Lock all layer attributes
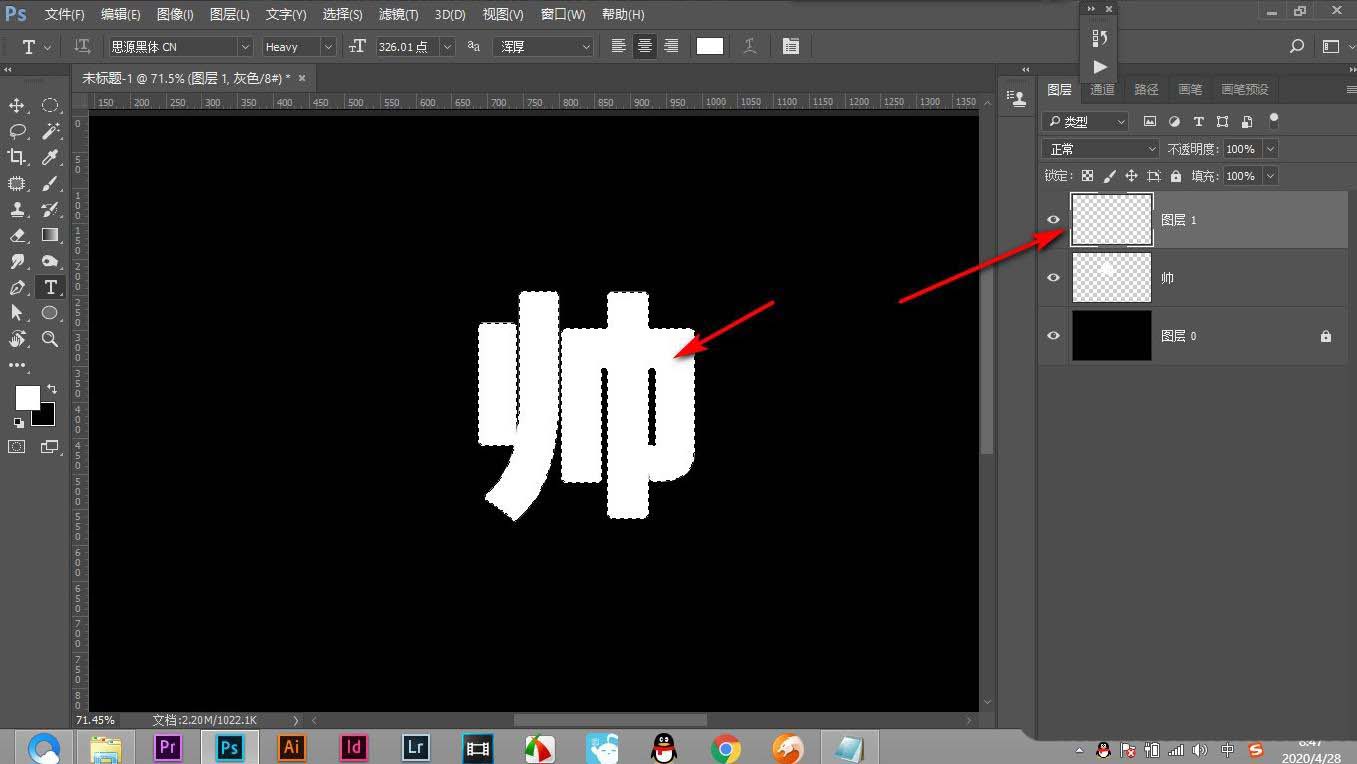Image resolution: width=1357 pixels, height=764 pixels. [x=1176, y=176]
